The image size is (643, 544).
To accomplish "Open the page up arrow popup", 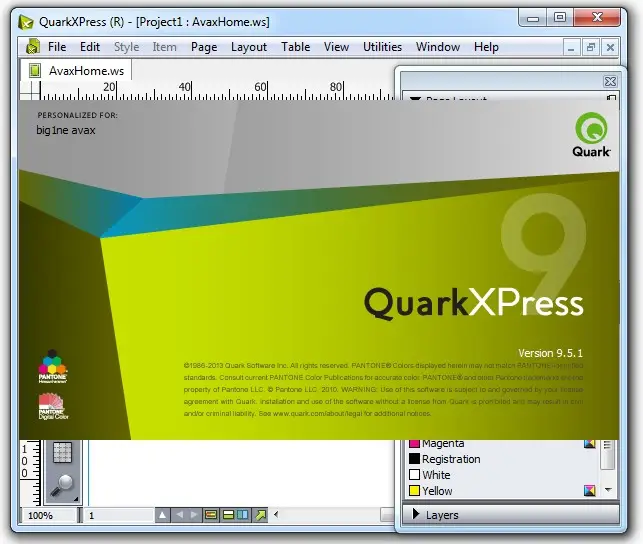I will [x=162, y=515].
